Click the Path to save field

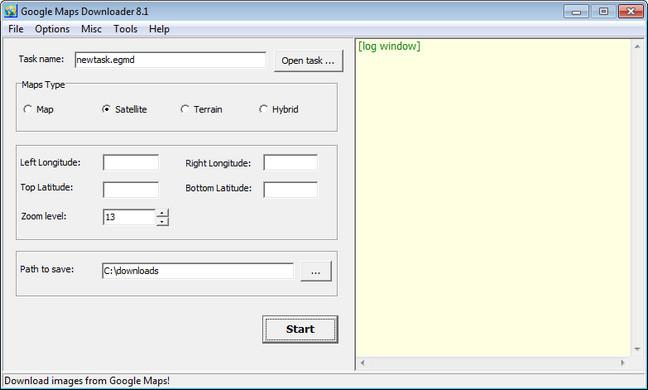tap(198, 271)
